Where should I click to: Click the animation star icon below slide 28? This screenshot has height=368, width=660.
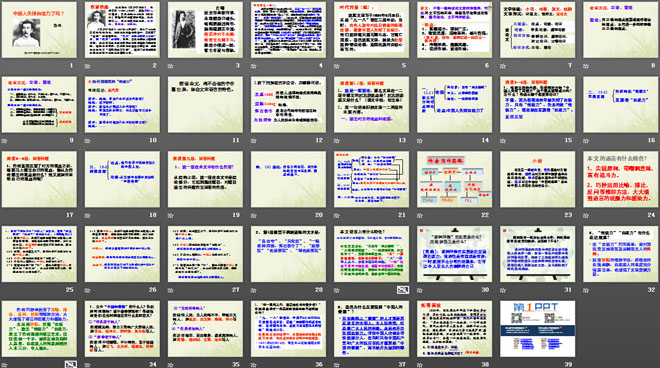coord(254,290)
